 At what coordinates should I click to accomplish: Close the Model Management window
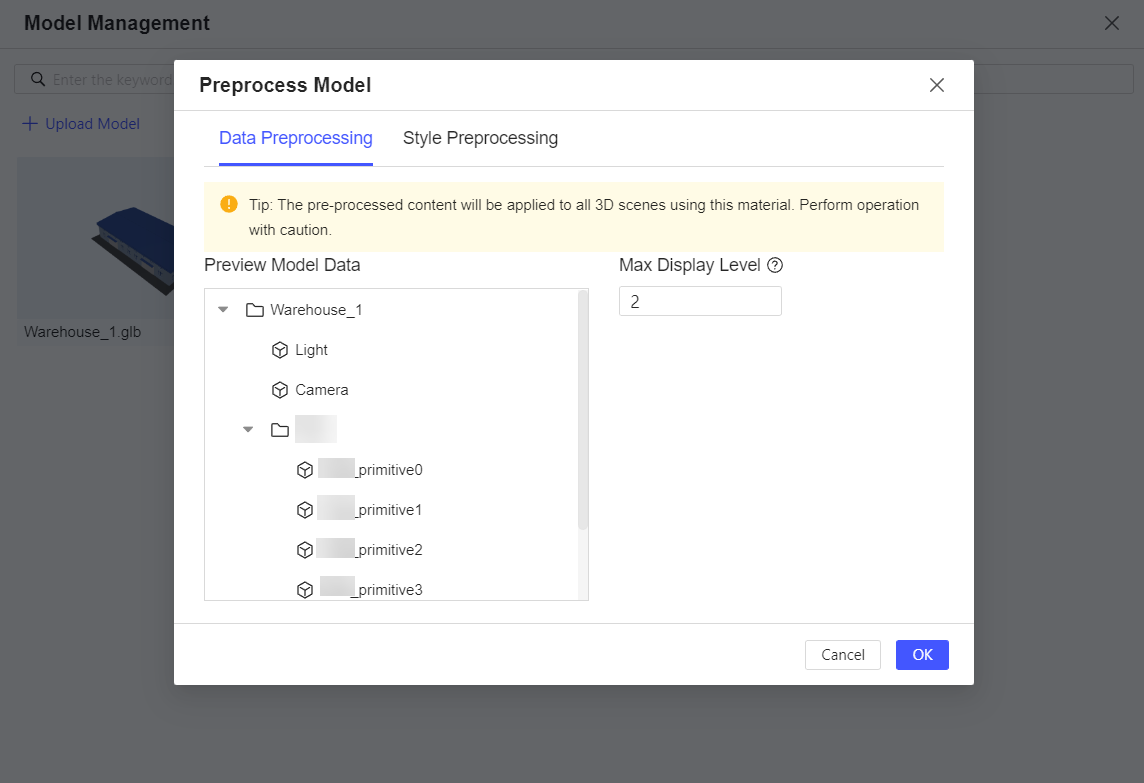[x=1111, y=23]
